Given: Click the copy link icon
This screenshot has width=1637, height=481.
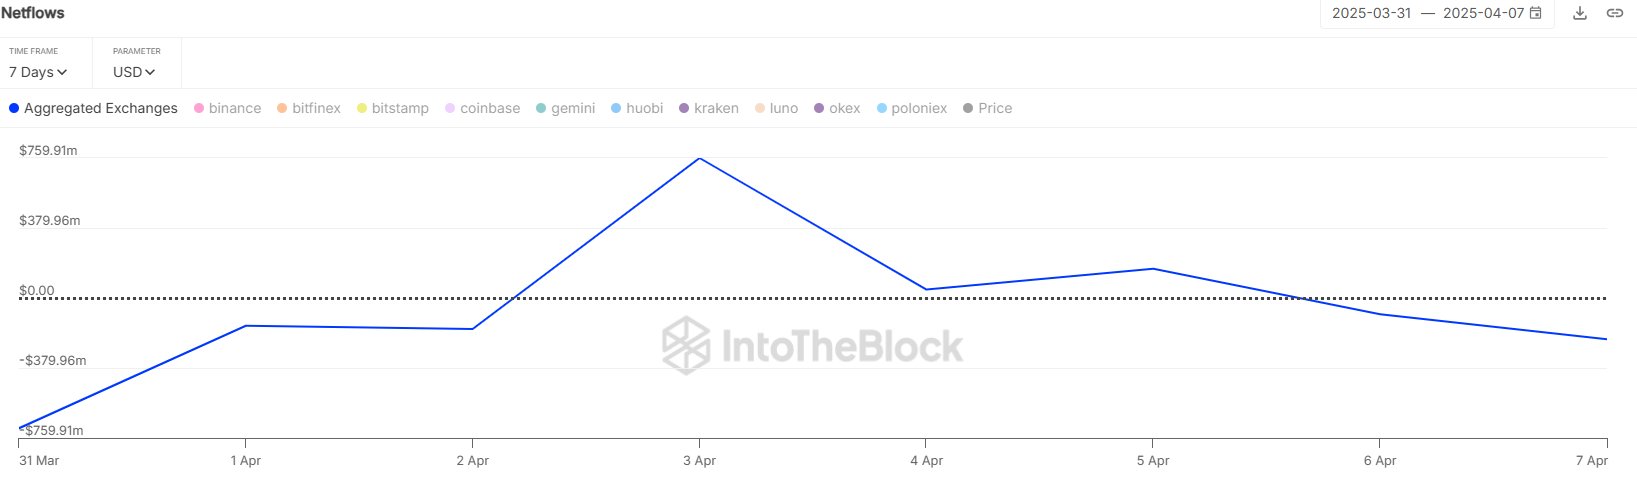Looking at the screenshot, I should 1614,13.
